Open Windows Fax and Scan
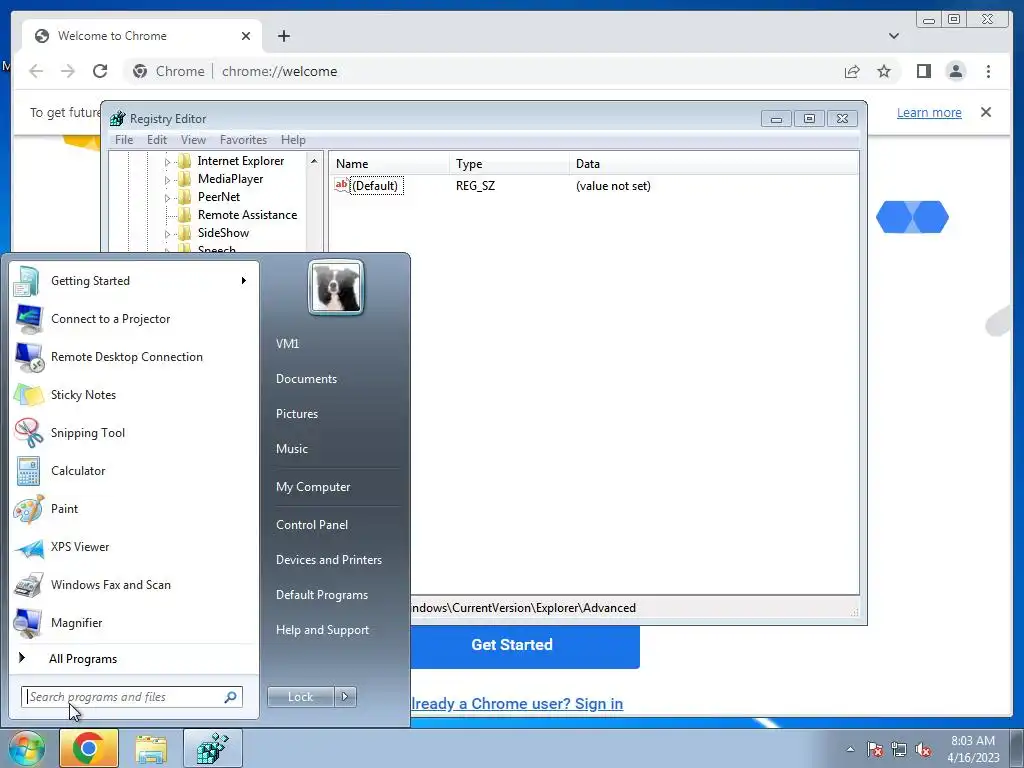The width and height of the screenshot is (1024, 768). click(134, 584)
